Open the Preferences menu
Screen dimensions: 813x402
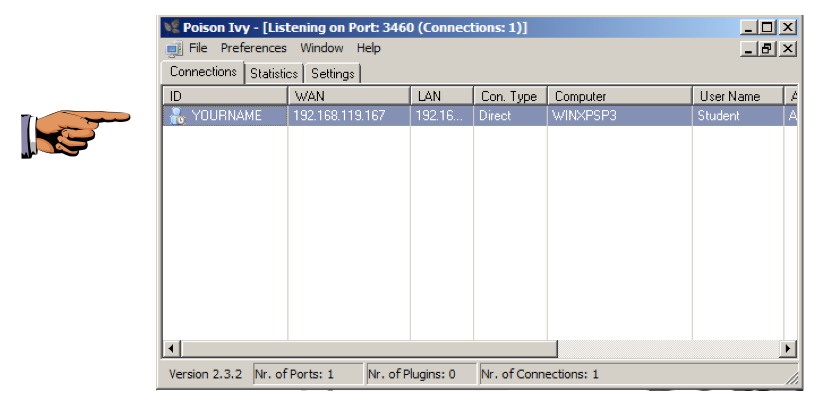254,48
